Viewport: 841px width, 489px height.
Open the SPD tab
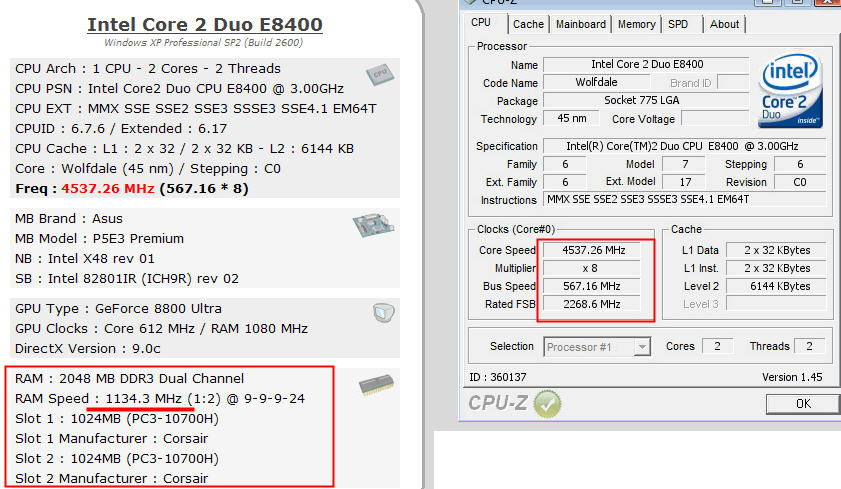678,24
